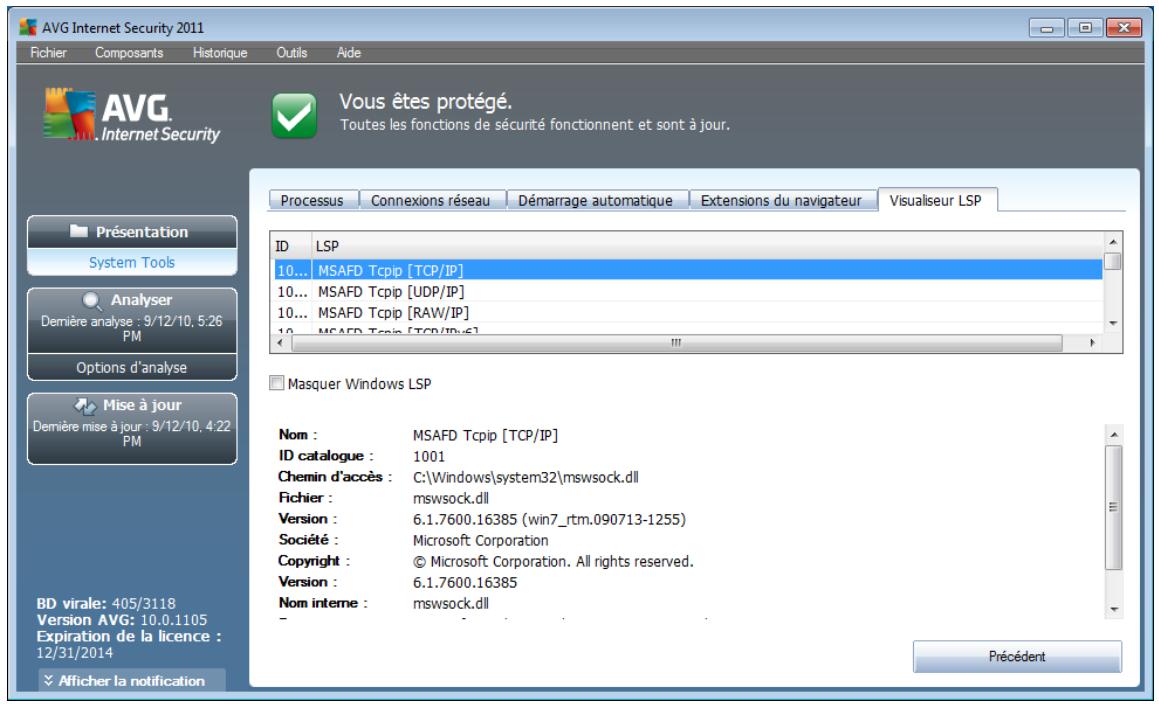Viewport: 1159px width, 704px height.
Task: Maximize the AVG window
Action: point(1085,28)
